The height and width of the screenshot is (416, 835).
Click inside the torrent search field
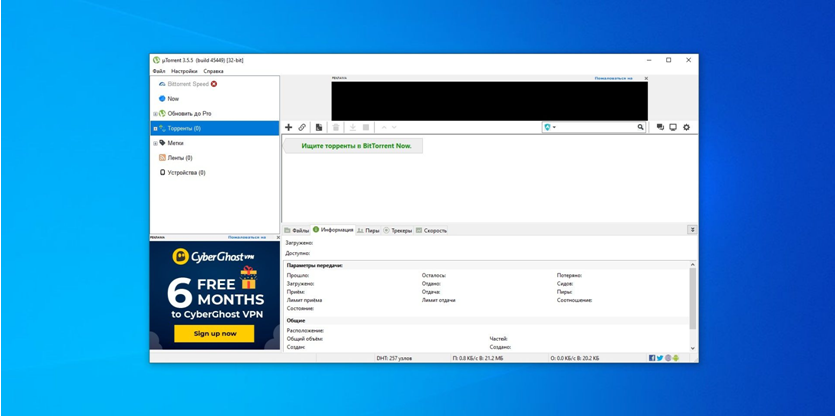(596, 127)
